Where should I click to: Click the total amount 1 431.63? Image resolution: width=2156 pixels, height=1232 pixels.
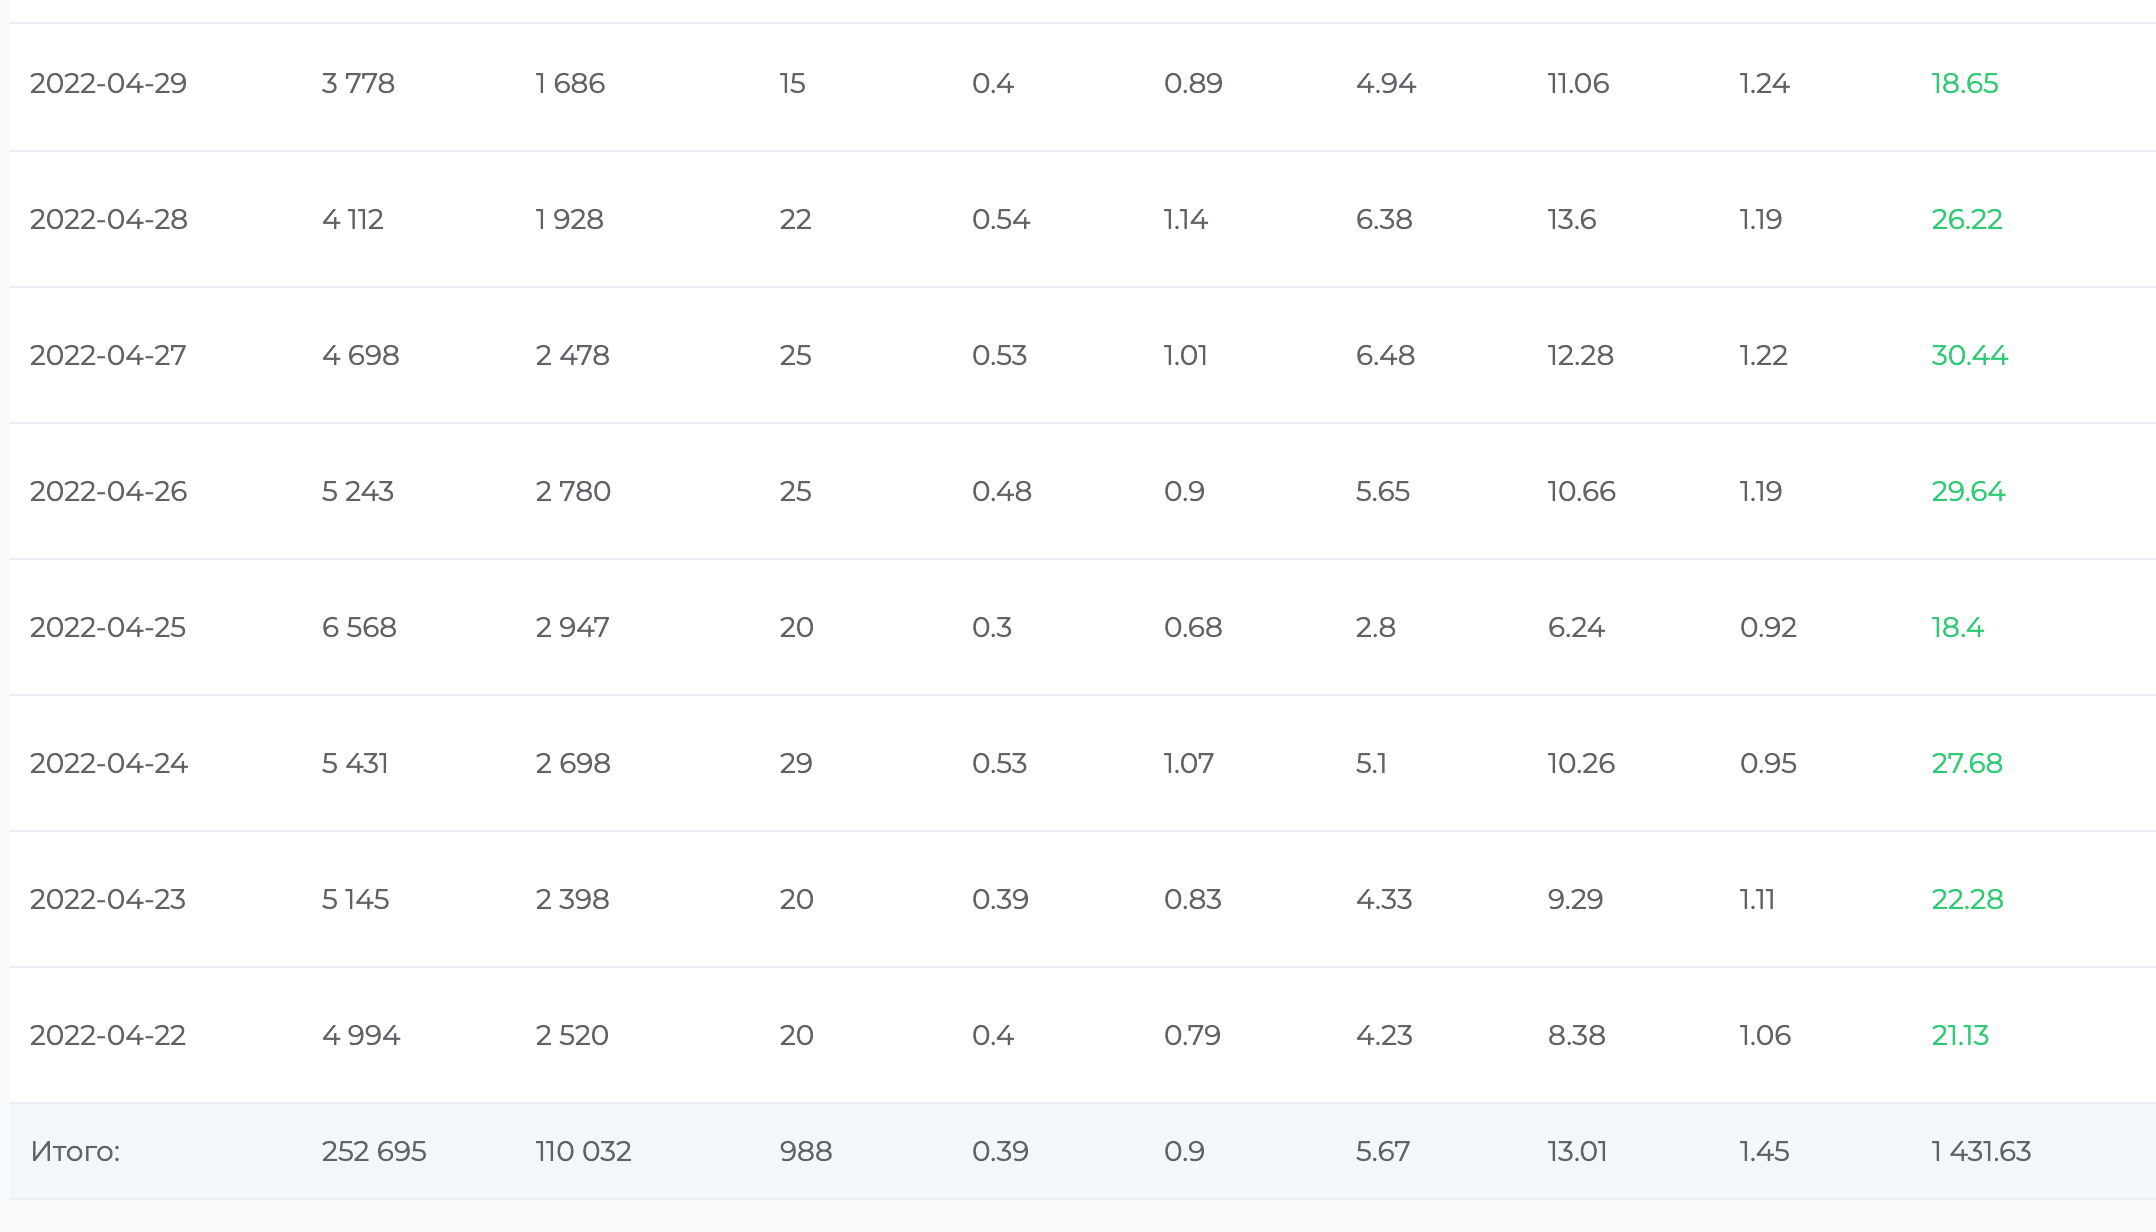pyautogui.click(x=1980, y=1151)
